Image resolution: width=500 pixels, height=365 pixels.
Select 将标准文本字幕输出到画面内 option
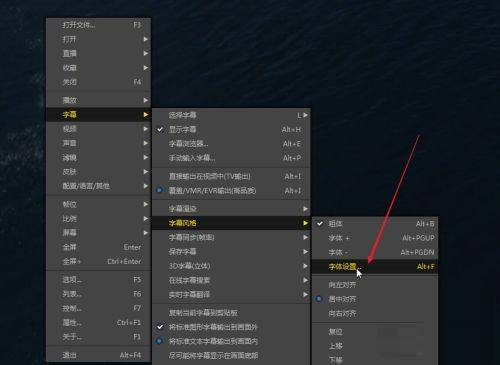231,341
